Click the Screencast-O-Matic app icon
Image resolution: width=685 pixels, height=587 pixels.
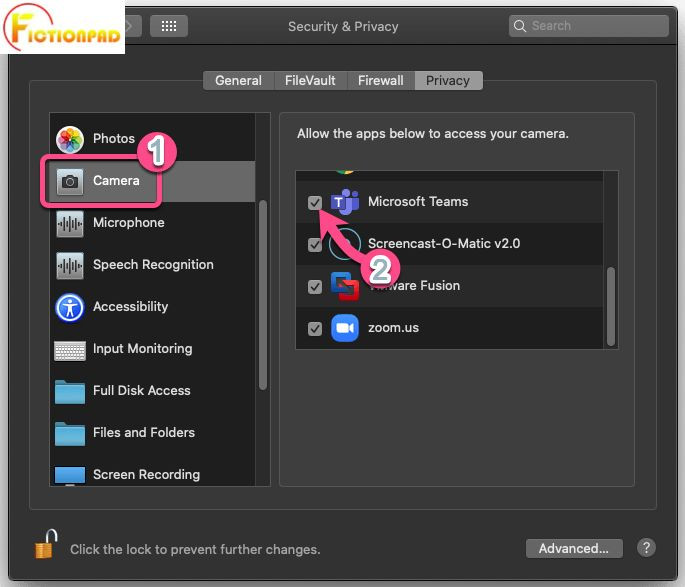[x=345, y=244]
